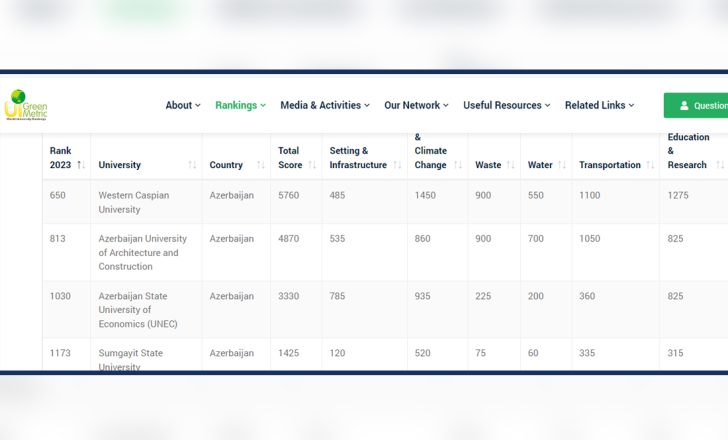Image resolution: width=728 pixels, height=440 pixels.
Task: Click the Country column header text
Action: (x=226, y=165)
